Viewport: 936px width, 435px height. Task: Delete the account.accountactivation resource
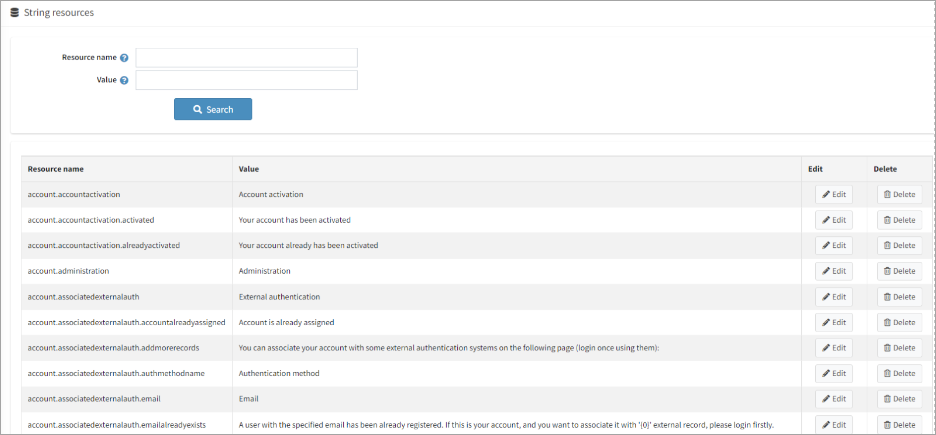[899, 194]
